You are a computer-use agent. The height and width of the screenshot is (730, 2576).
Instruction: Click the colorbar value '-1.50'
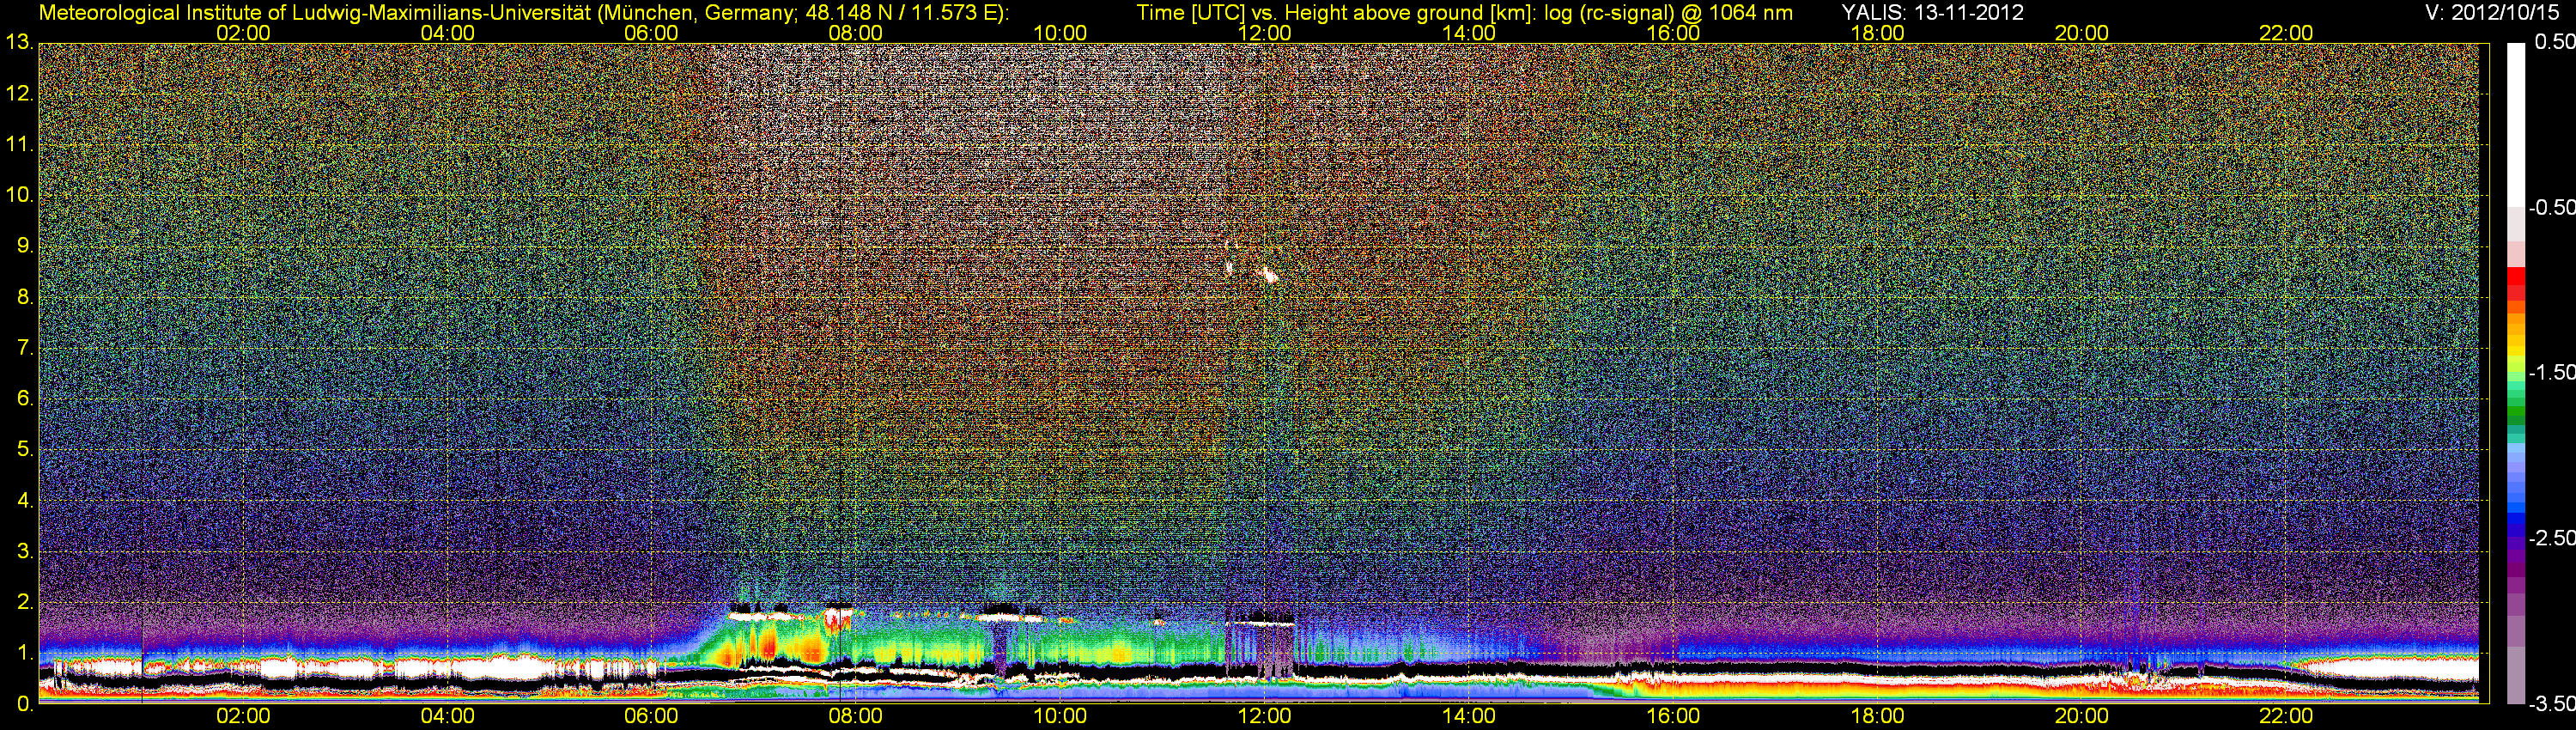point(2551,372)
